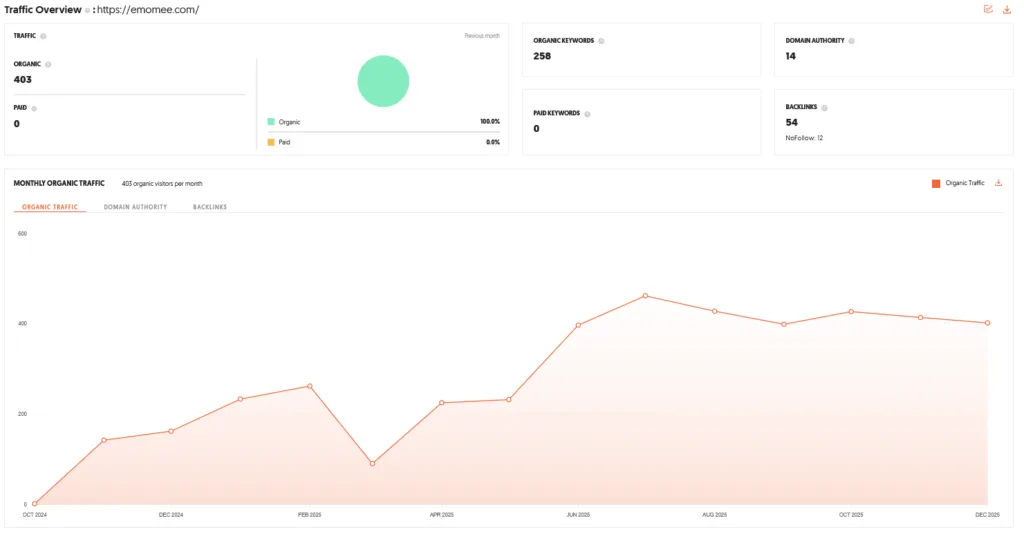Click info icon beside Traffic Overview title
1024x534 pixels.
(88, 10)
